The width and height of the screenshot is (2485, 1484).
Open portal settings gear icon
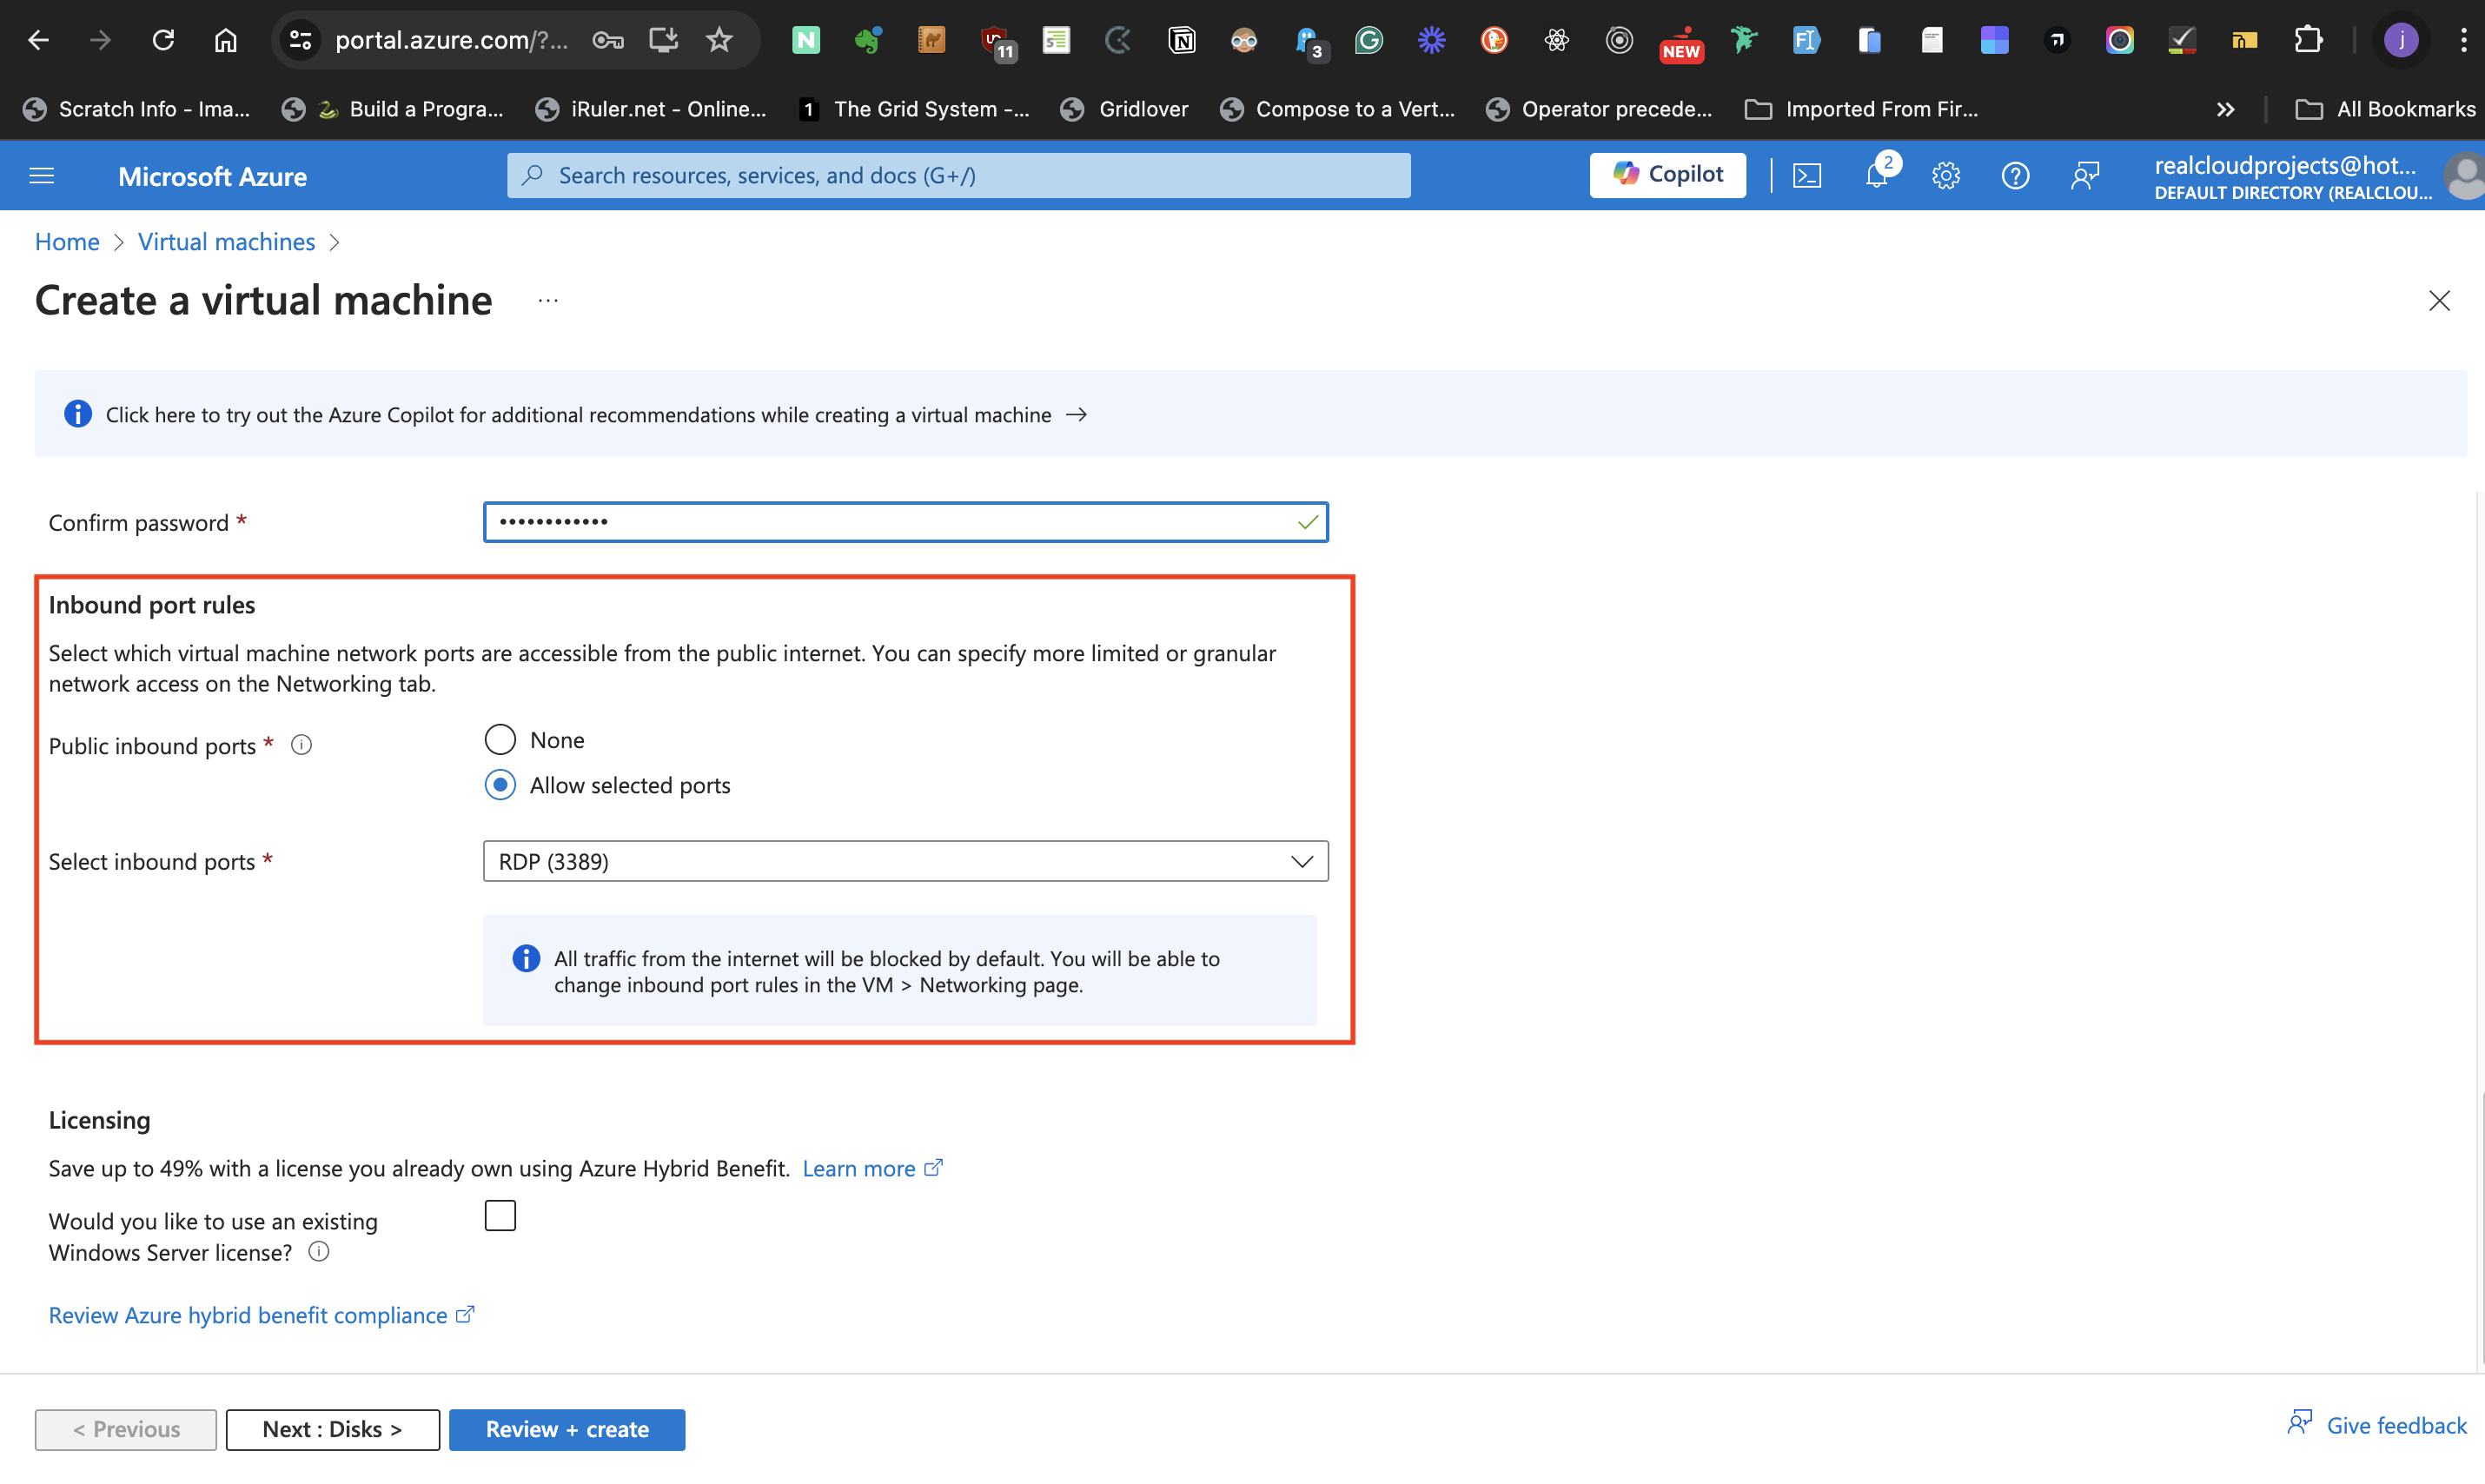coord(1945,176)
